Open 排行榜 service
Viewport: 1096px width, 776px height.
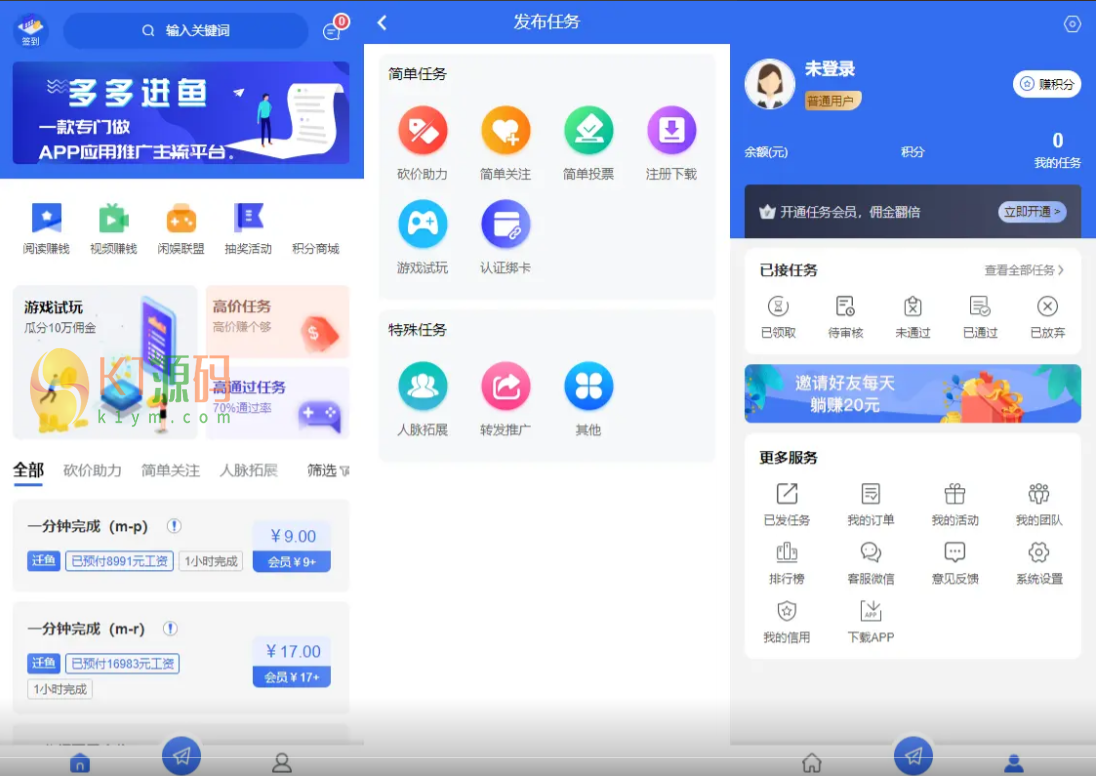tap(786, 563)
